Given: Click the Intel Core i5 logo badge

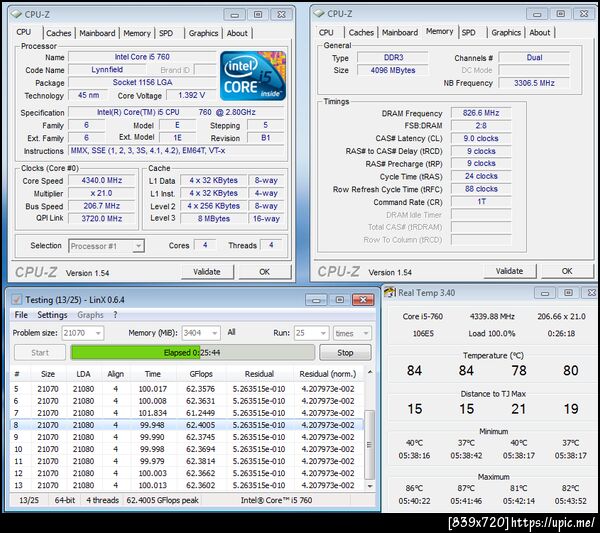Looking at the screenshot, I should point(253,76).
